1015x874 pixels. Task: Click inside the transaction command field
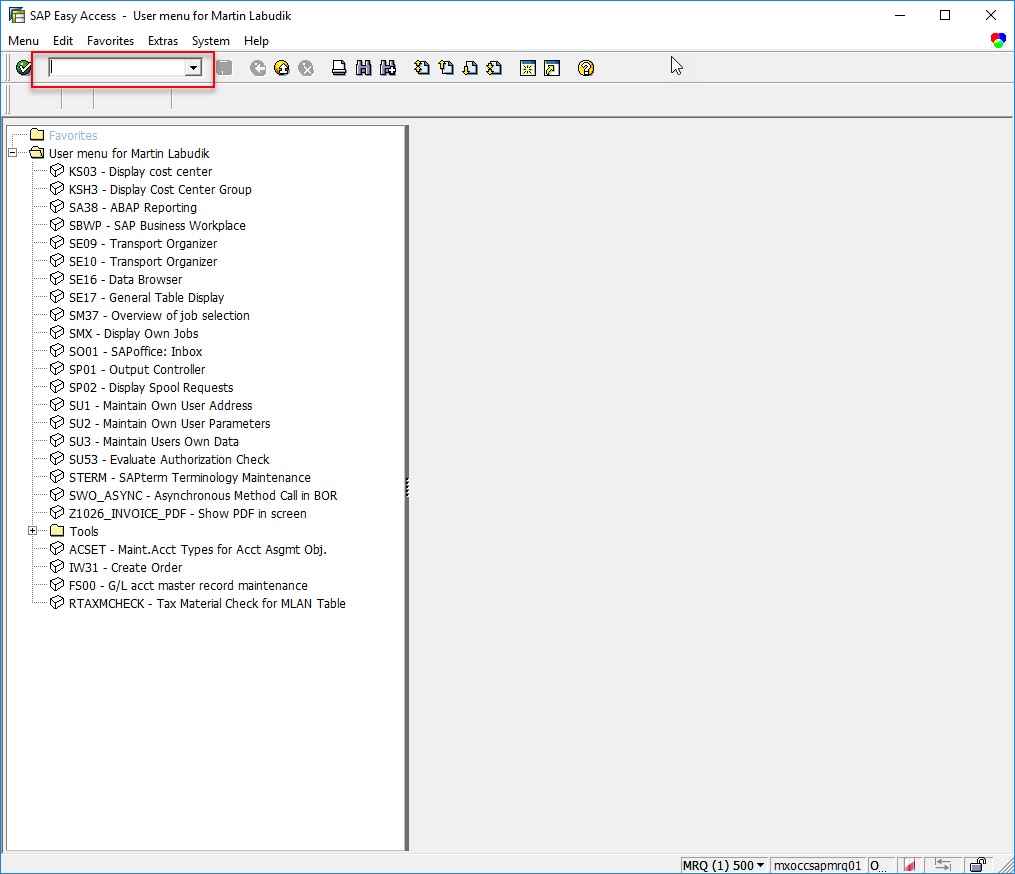[117, 67]
